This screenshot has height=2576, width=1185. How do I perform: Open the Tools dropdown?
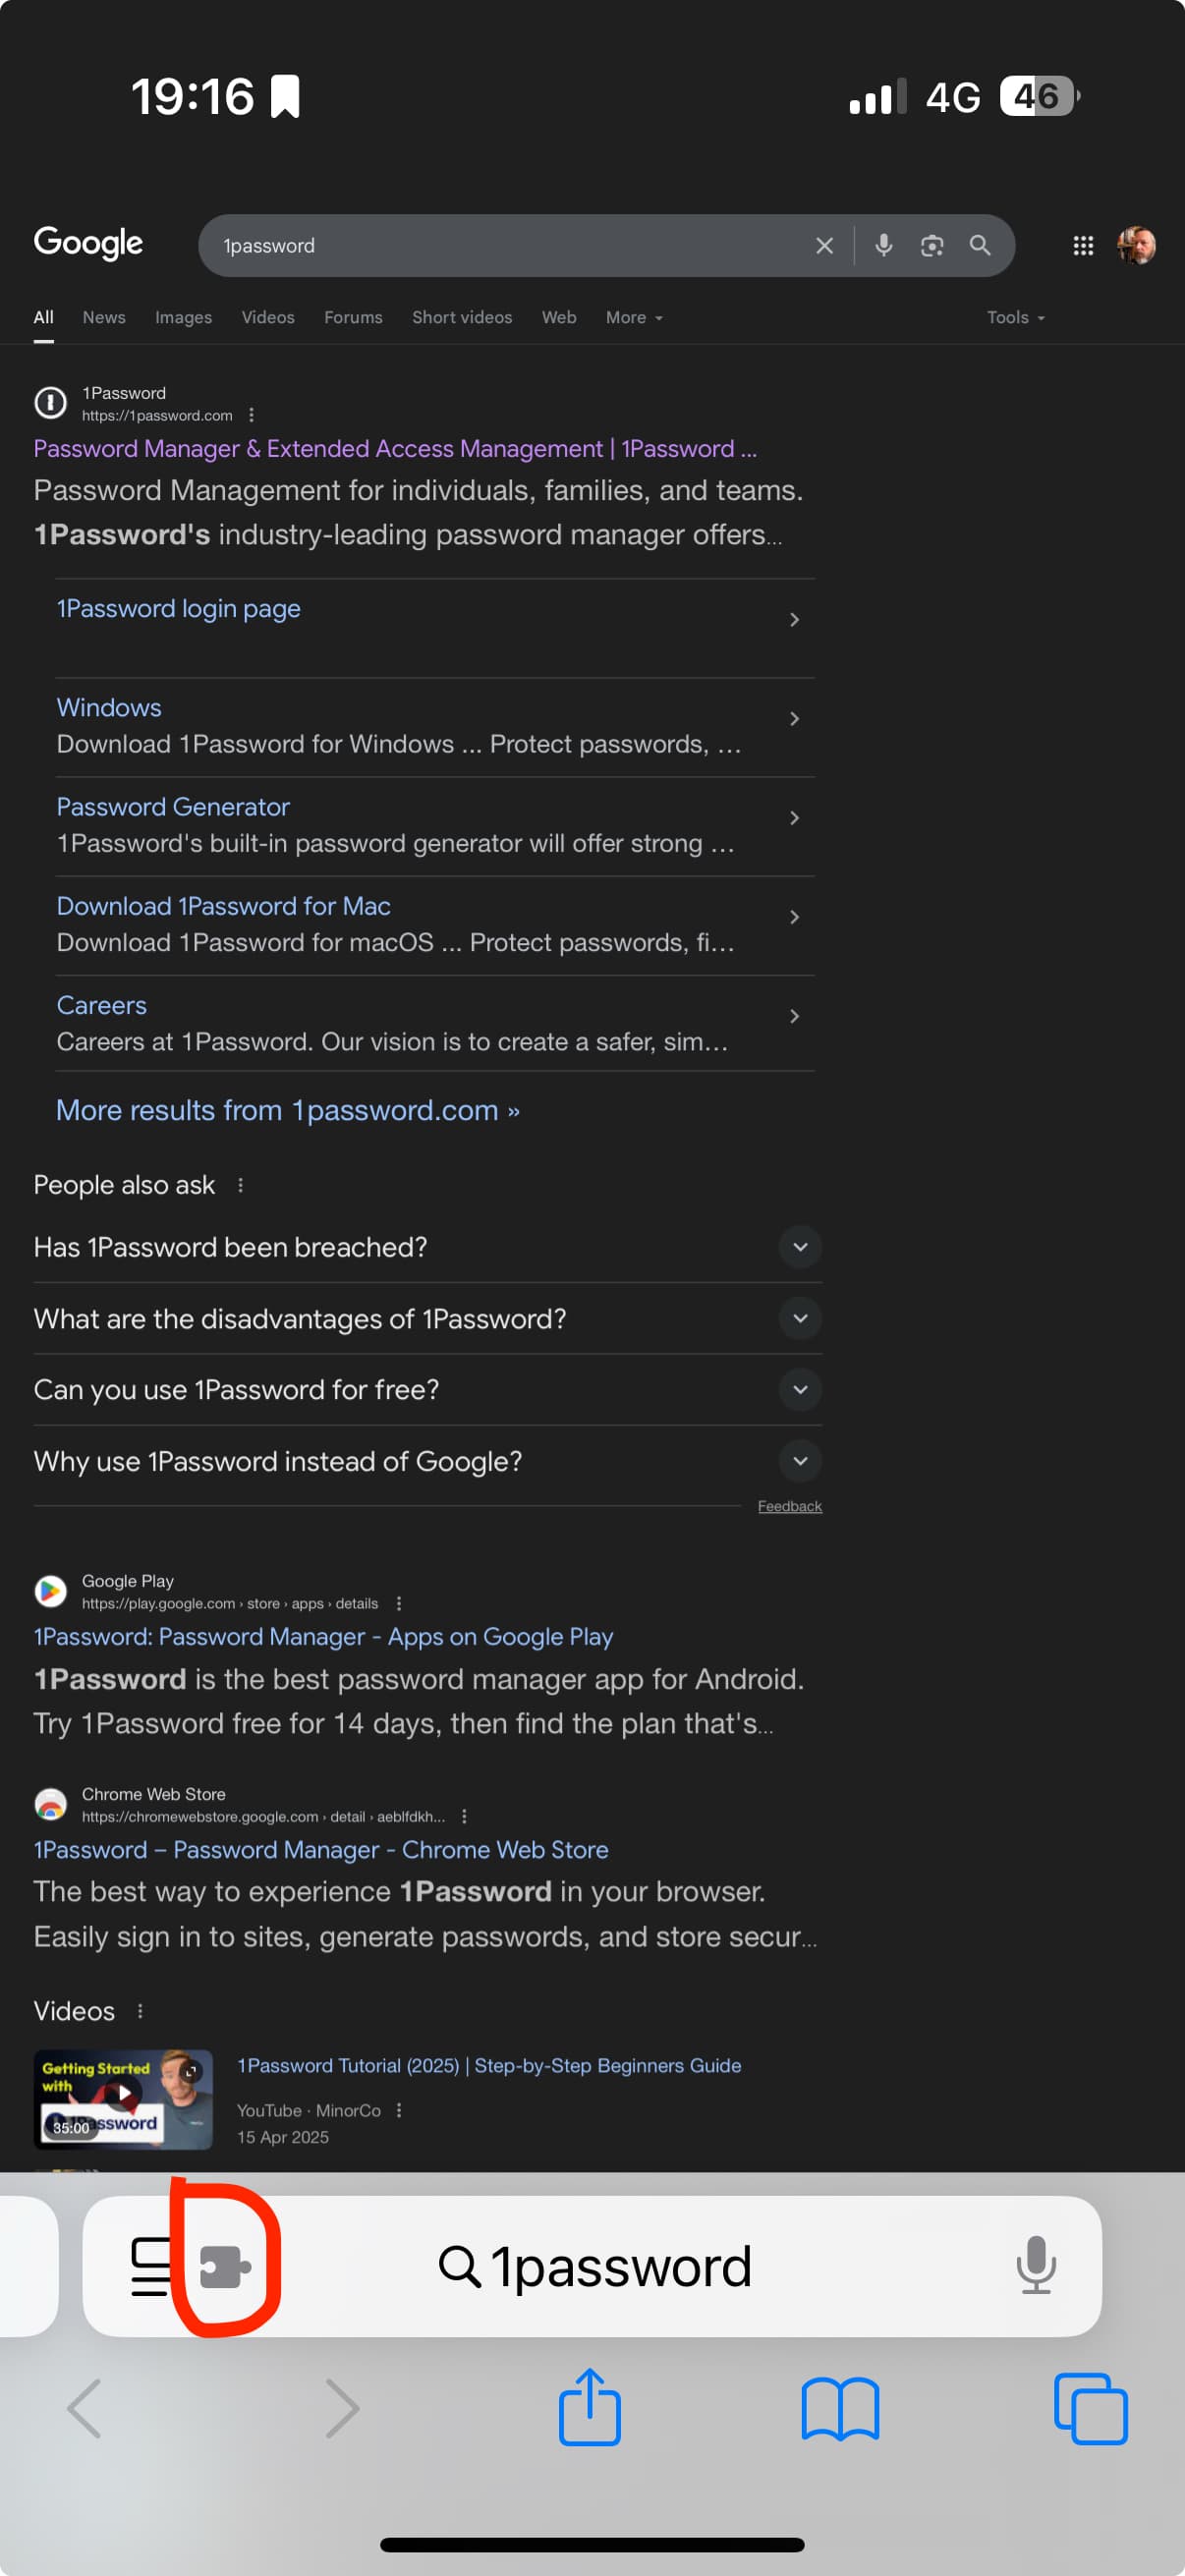tap(1016, 317)
